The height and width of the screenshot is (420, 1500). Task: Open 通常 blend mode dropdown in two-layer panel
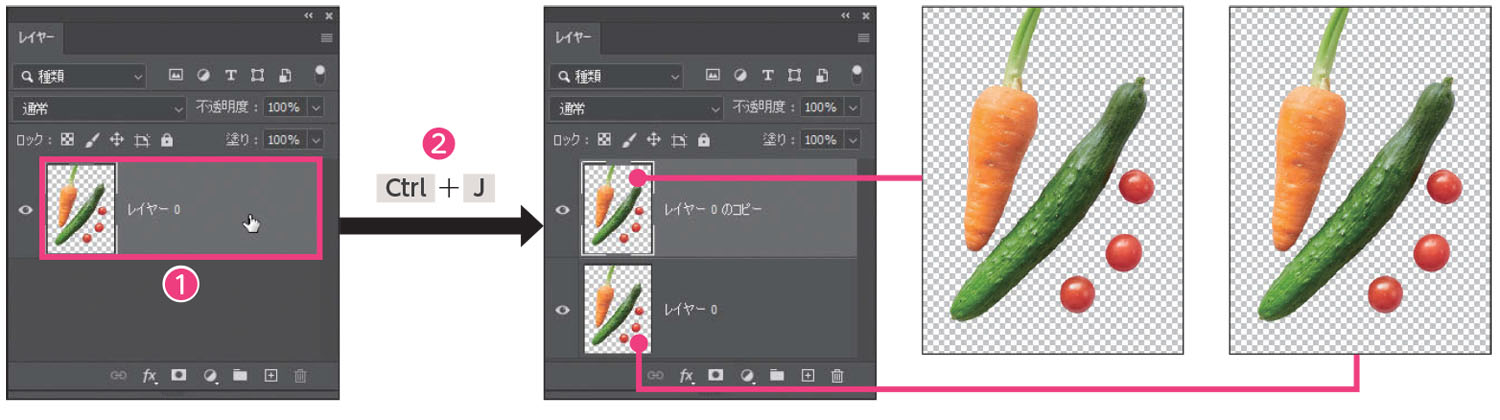point(638,108)
